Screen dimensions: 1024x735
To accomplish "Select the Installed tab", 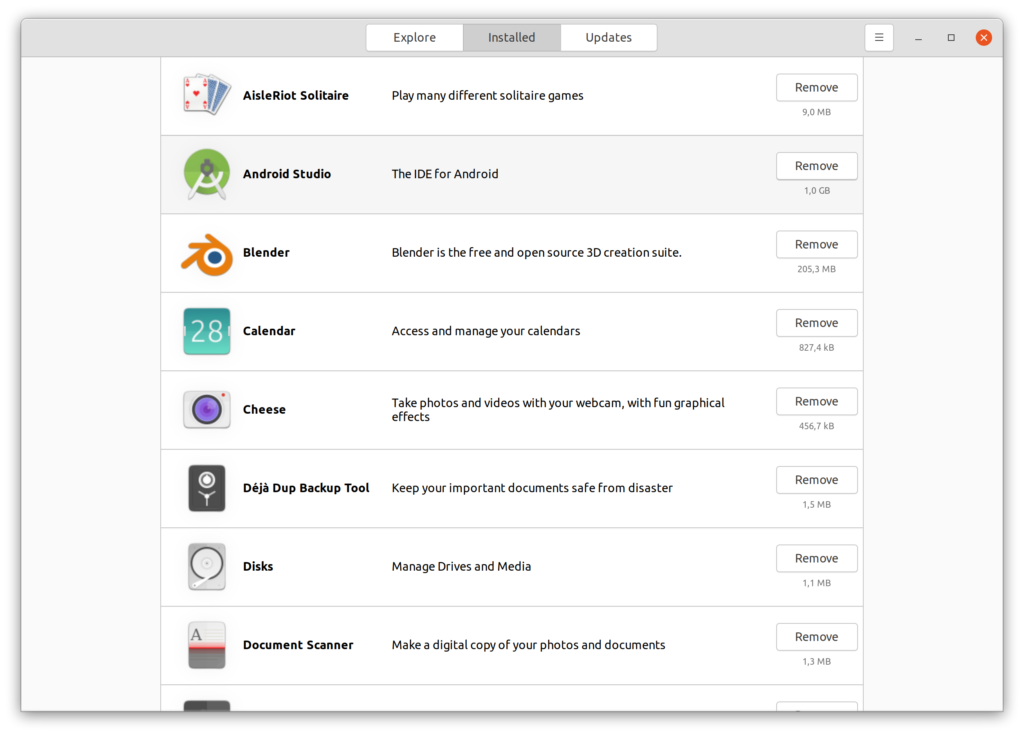I will pos(511,38).
